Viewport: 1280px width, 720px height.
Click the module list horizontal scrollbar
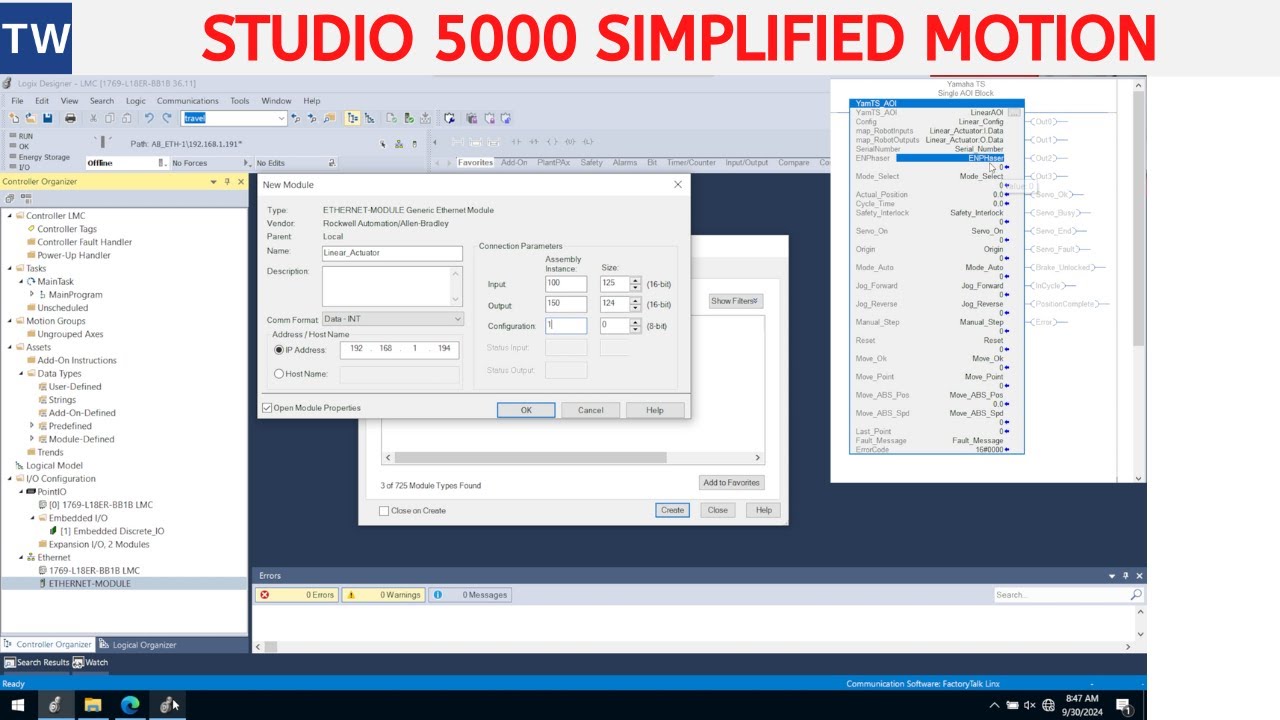click(530, 458)
